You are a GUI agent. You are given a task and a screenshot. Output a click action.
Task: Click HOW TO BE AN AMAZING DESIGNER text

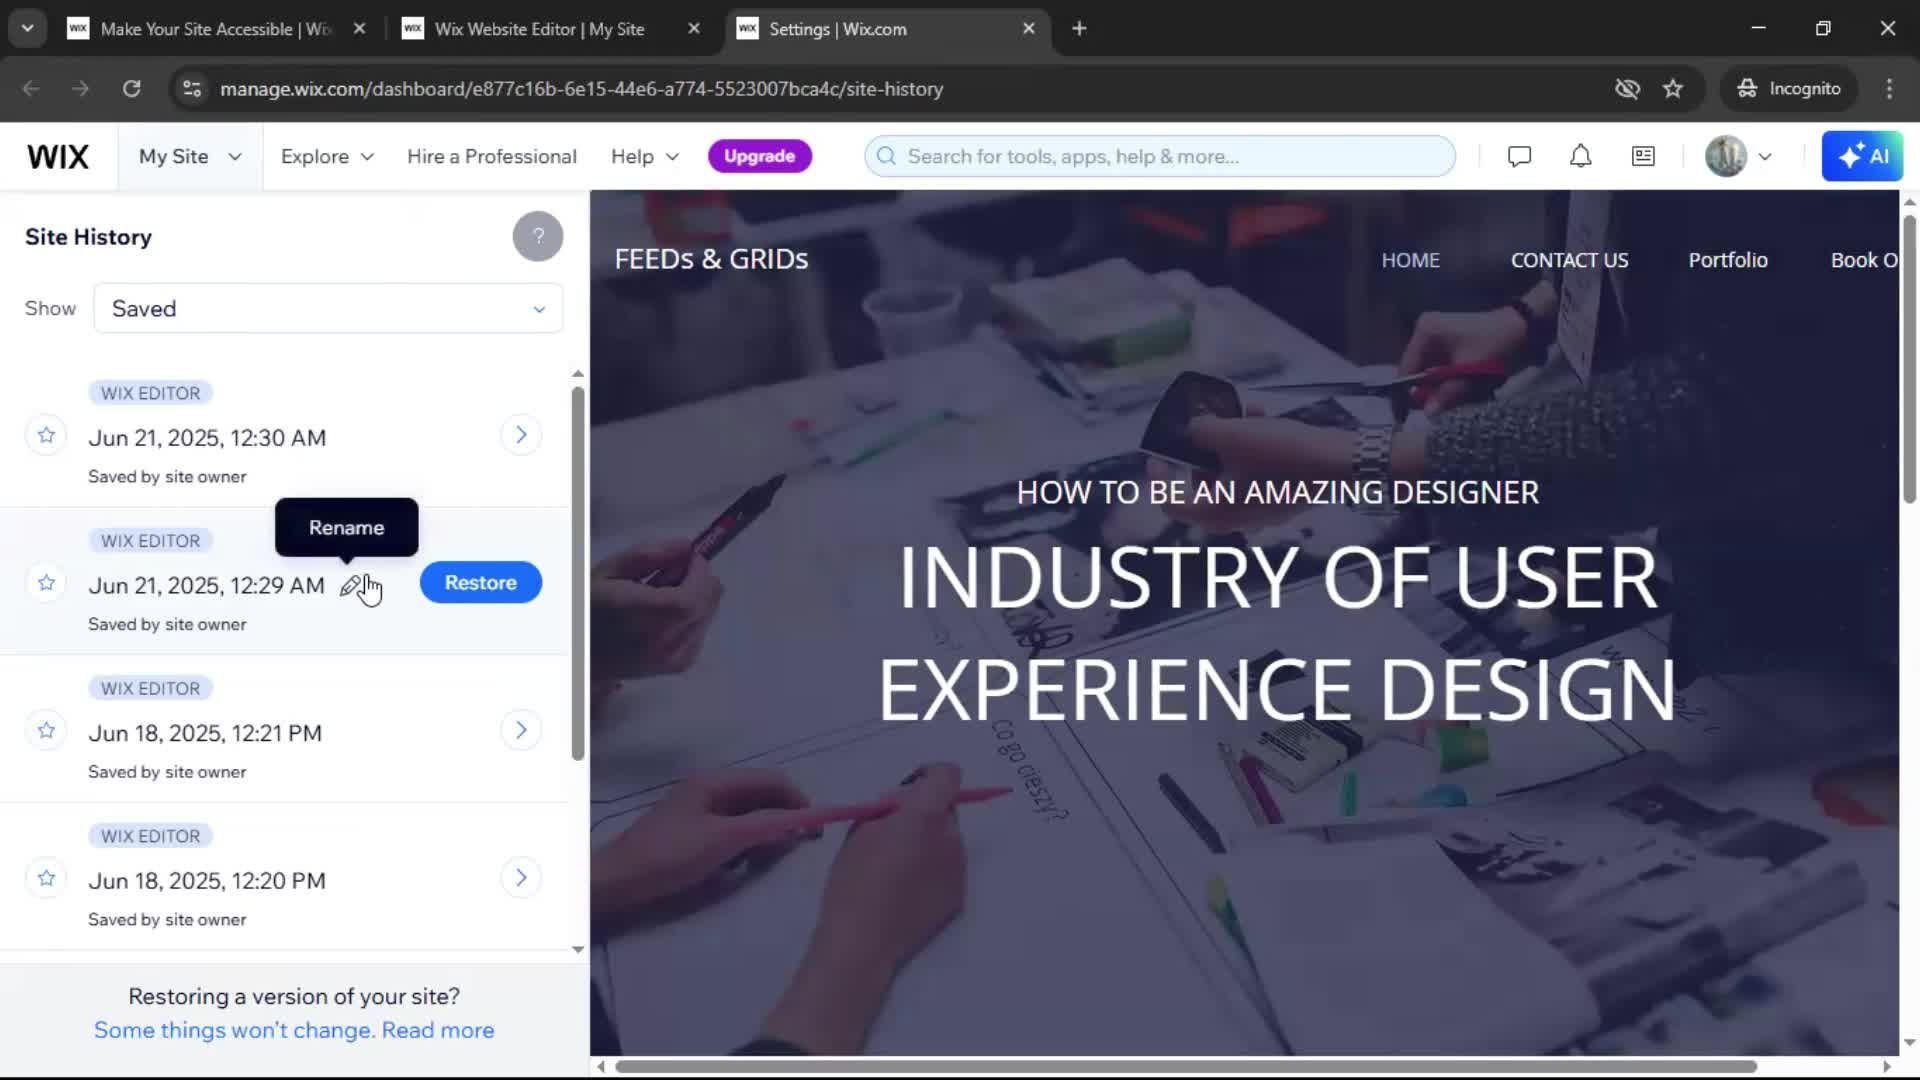(1277, 493)
